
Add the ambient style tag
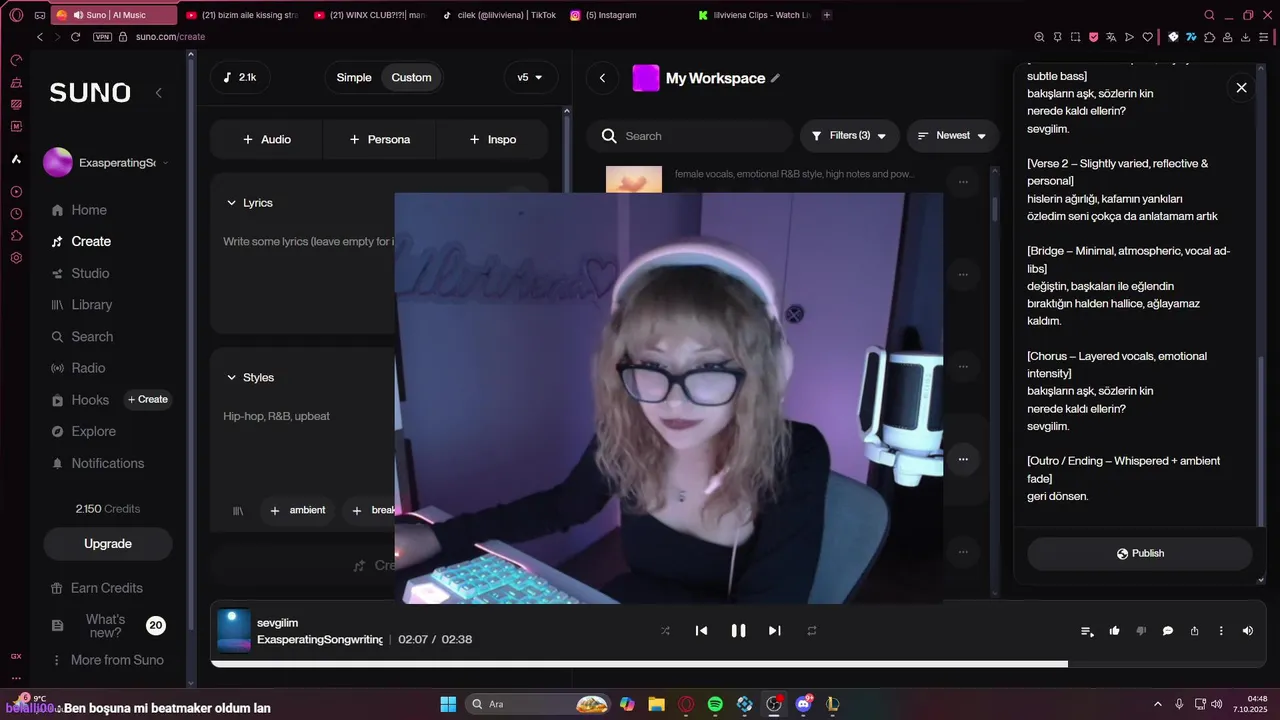click(297, 510)
